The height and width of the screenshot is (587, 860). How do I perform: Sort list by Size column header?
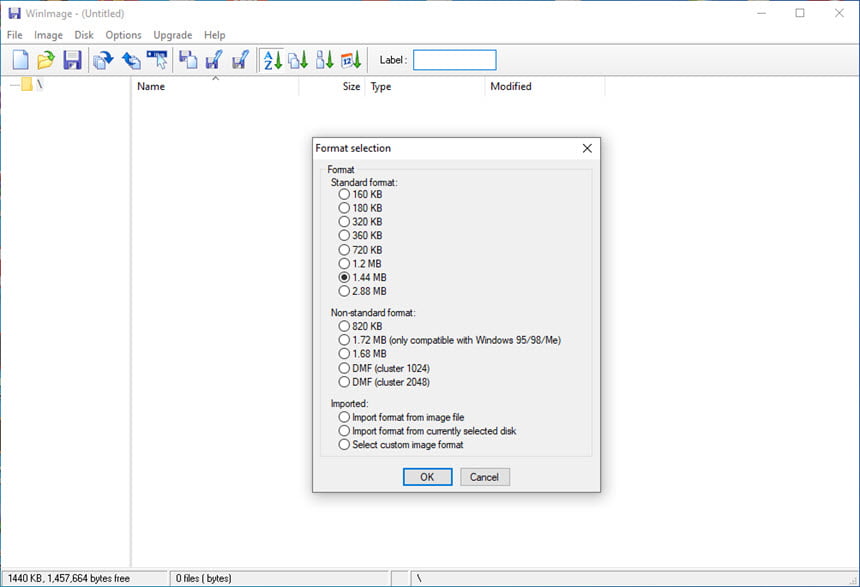click(x=332, y=86)
